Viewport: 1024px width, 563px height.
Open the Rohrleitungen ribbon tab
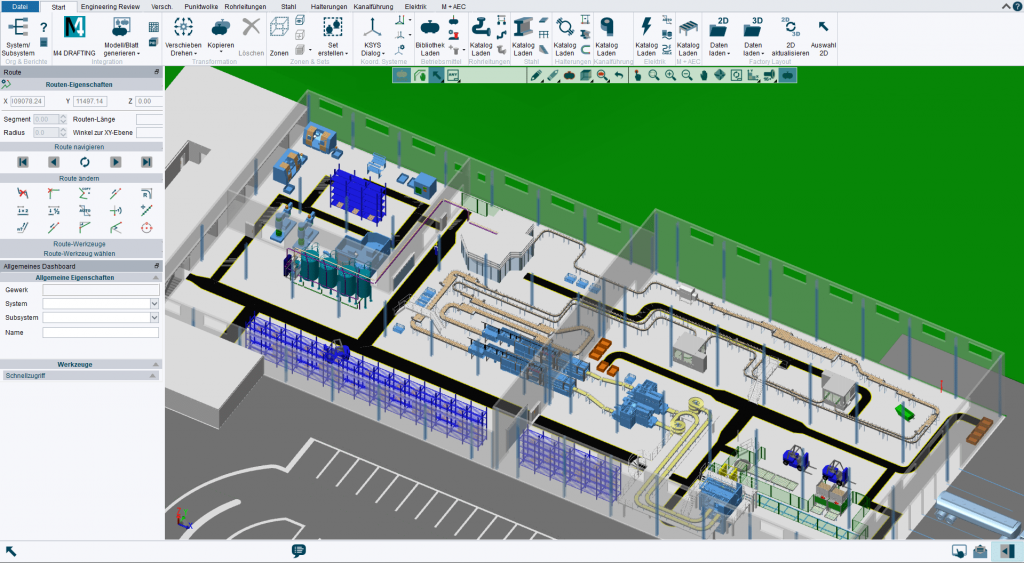point(245,7)
